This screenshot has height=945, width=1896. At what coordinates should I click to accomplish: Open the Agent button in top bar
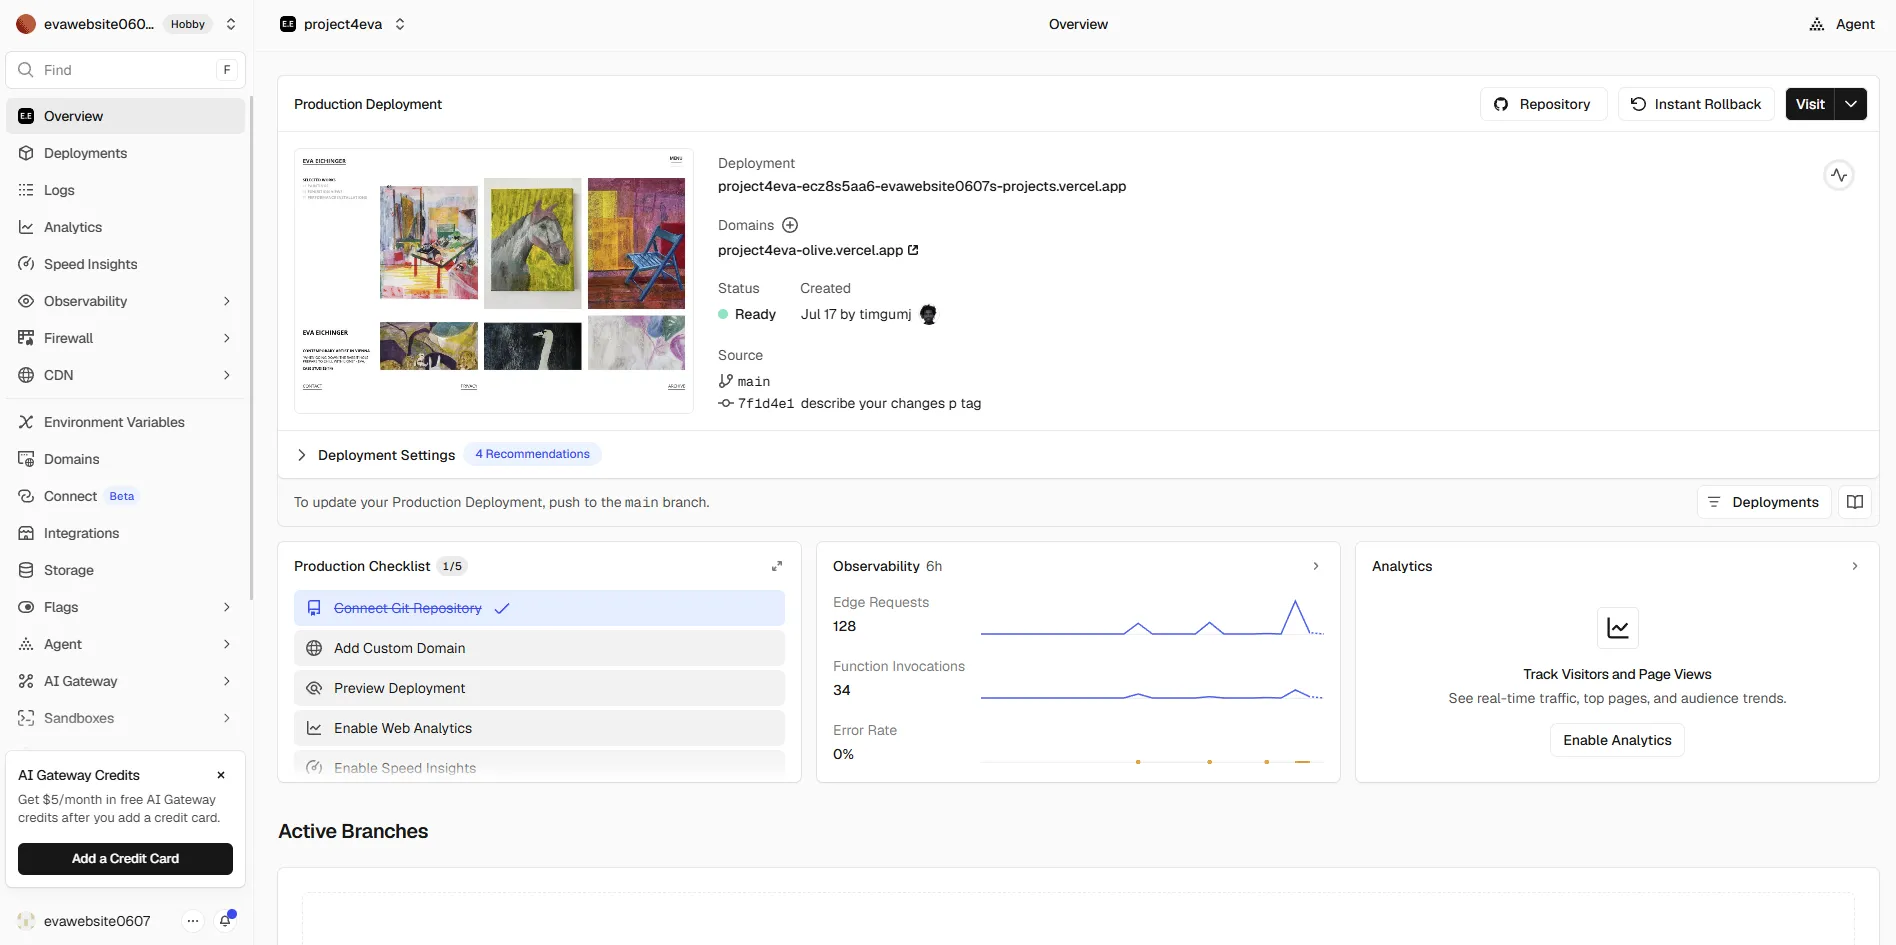click(1842, 24)
